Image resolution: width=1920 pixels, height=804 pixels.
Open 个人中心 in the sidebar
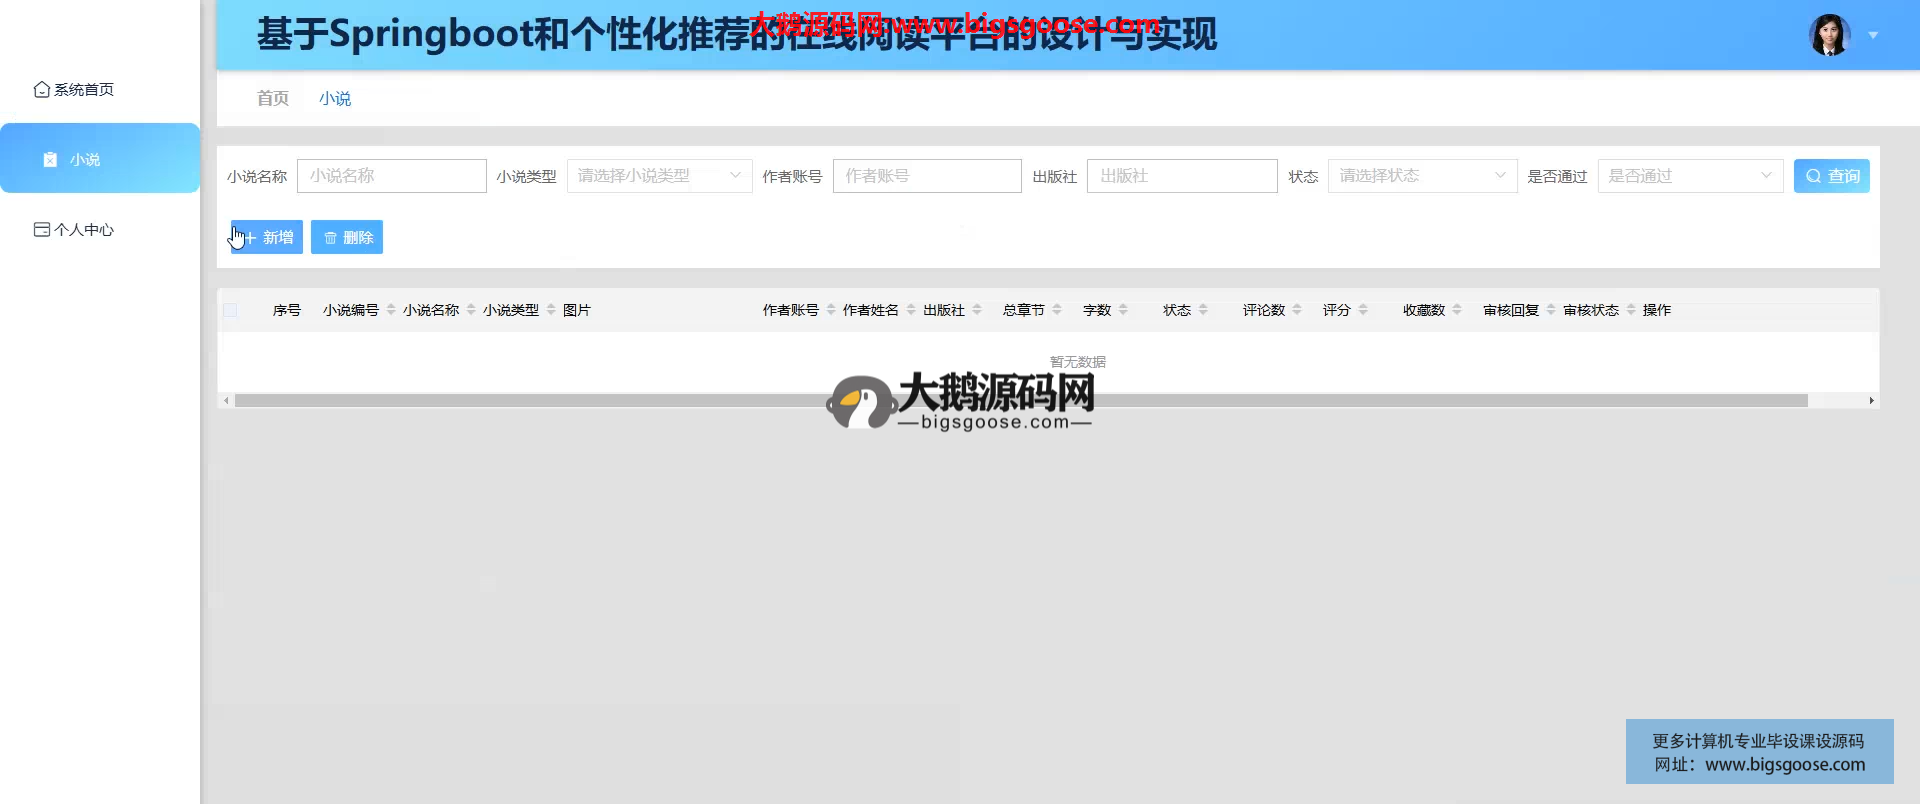point(75,230)
